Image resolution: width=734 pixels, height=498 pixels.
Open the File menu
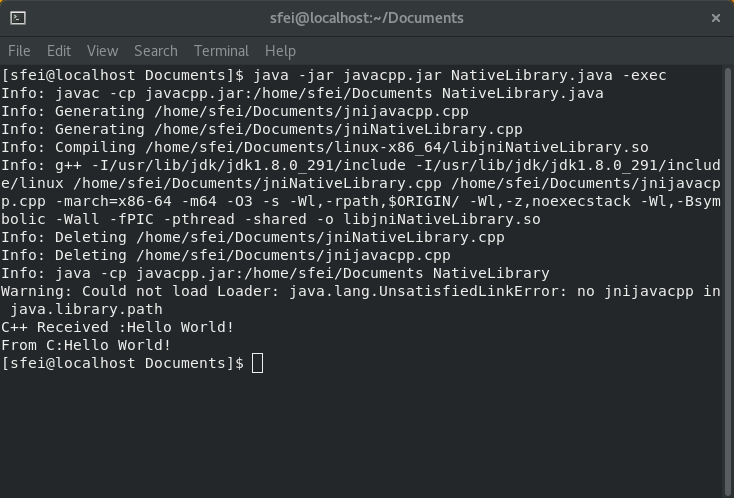point(19,51)
